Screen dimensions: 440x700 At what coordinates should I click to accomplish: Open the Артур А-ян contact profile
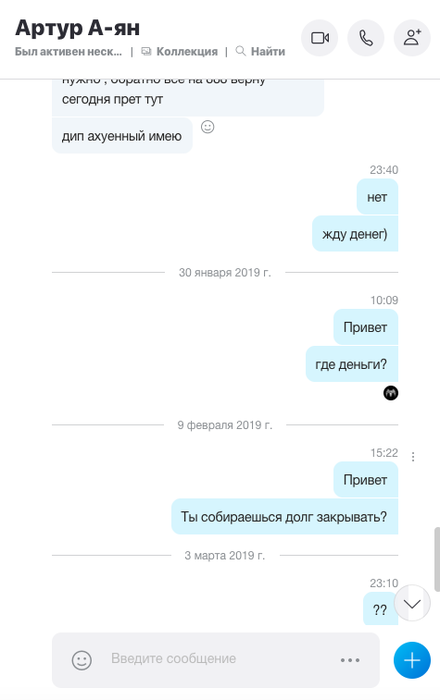[x=78, y=28]
